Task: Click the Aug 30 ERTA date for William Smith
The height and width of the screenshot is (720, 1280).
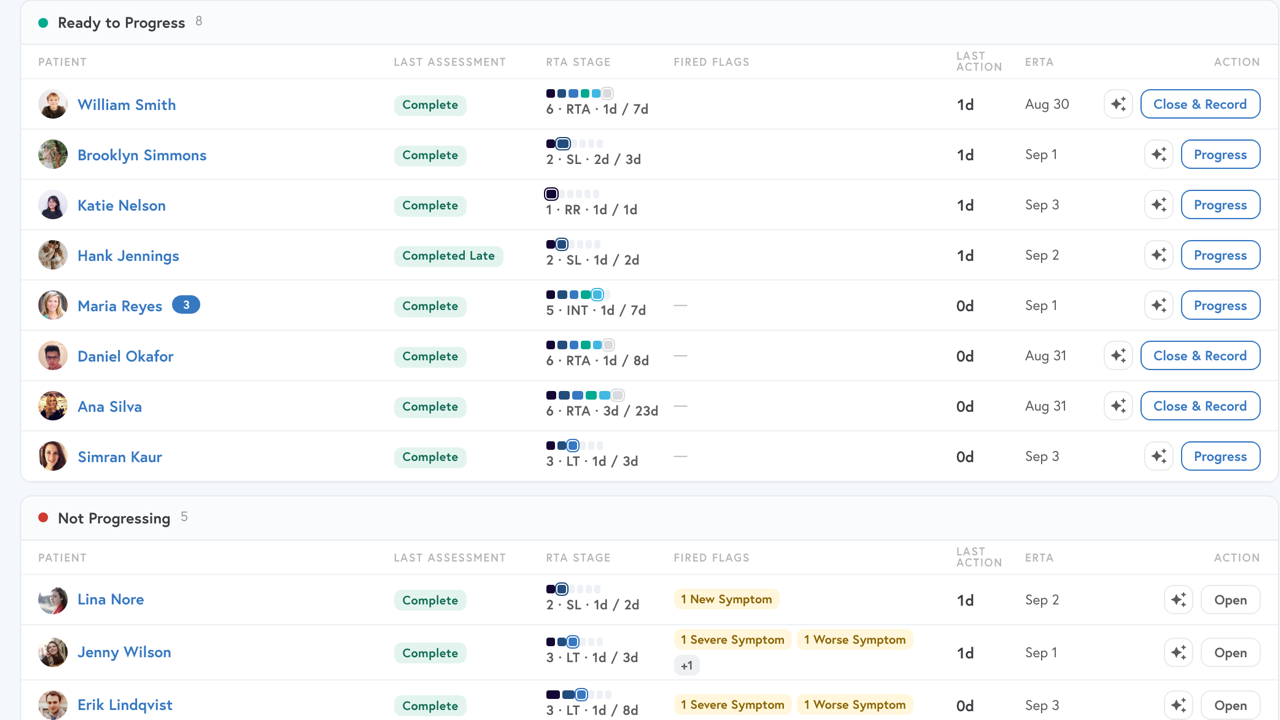Action: pyautogui.click(x=1047, y=104)
